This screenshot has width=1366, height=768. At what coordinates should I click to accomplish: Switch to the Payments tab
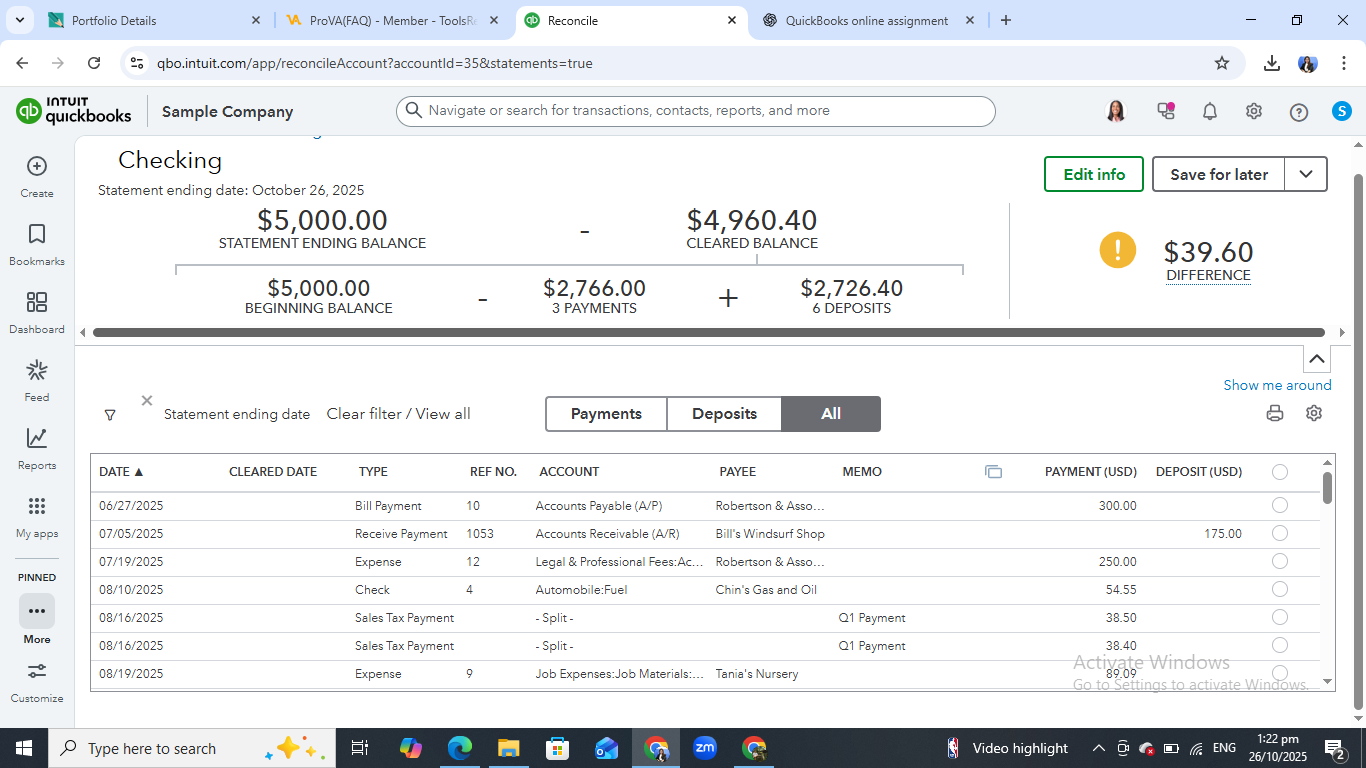606,414
